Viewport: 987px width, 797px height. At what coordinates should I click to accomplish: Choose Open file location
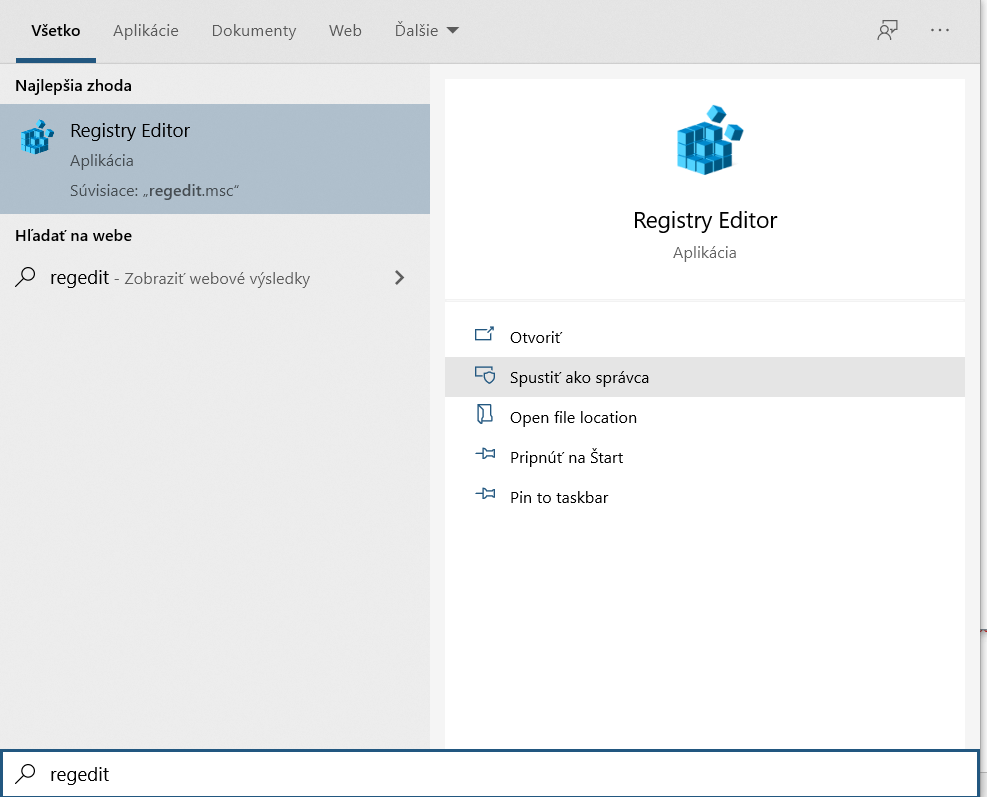pos(704,417)
